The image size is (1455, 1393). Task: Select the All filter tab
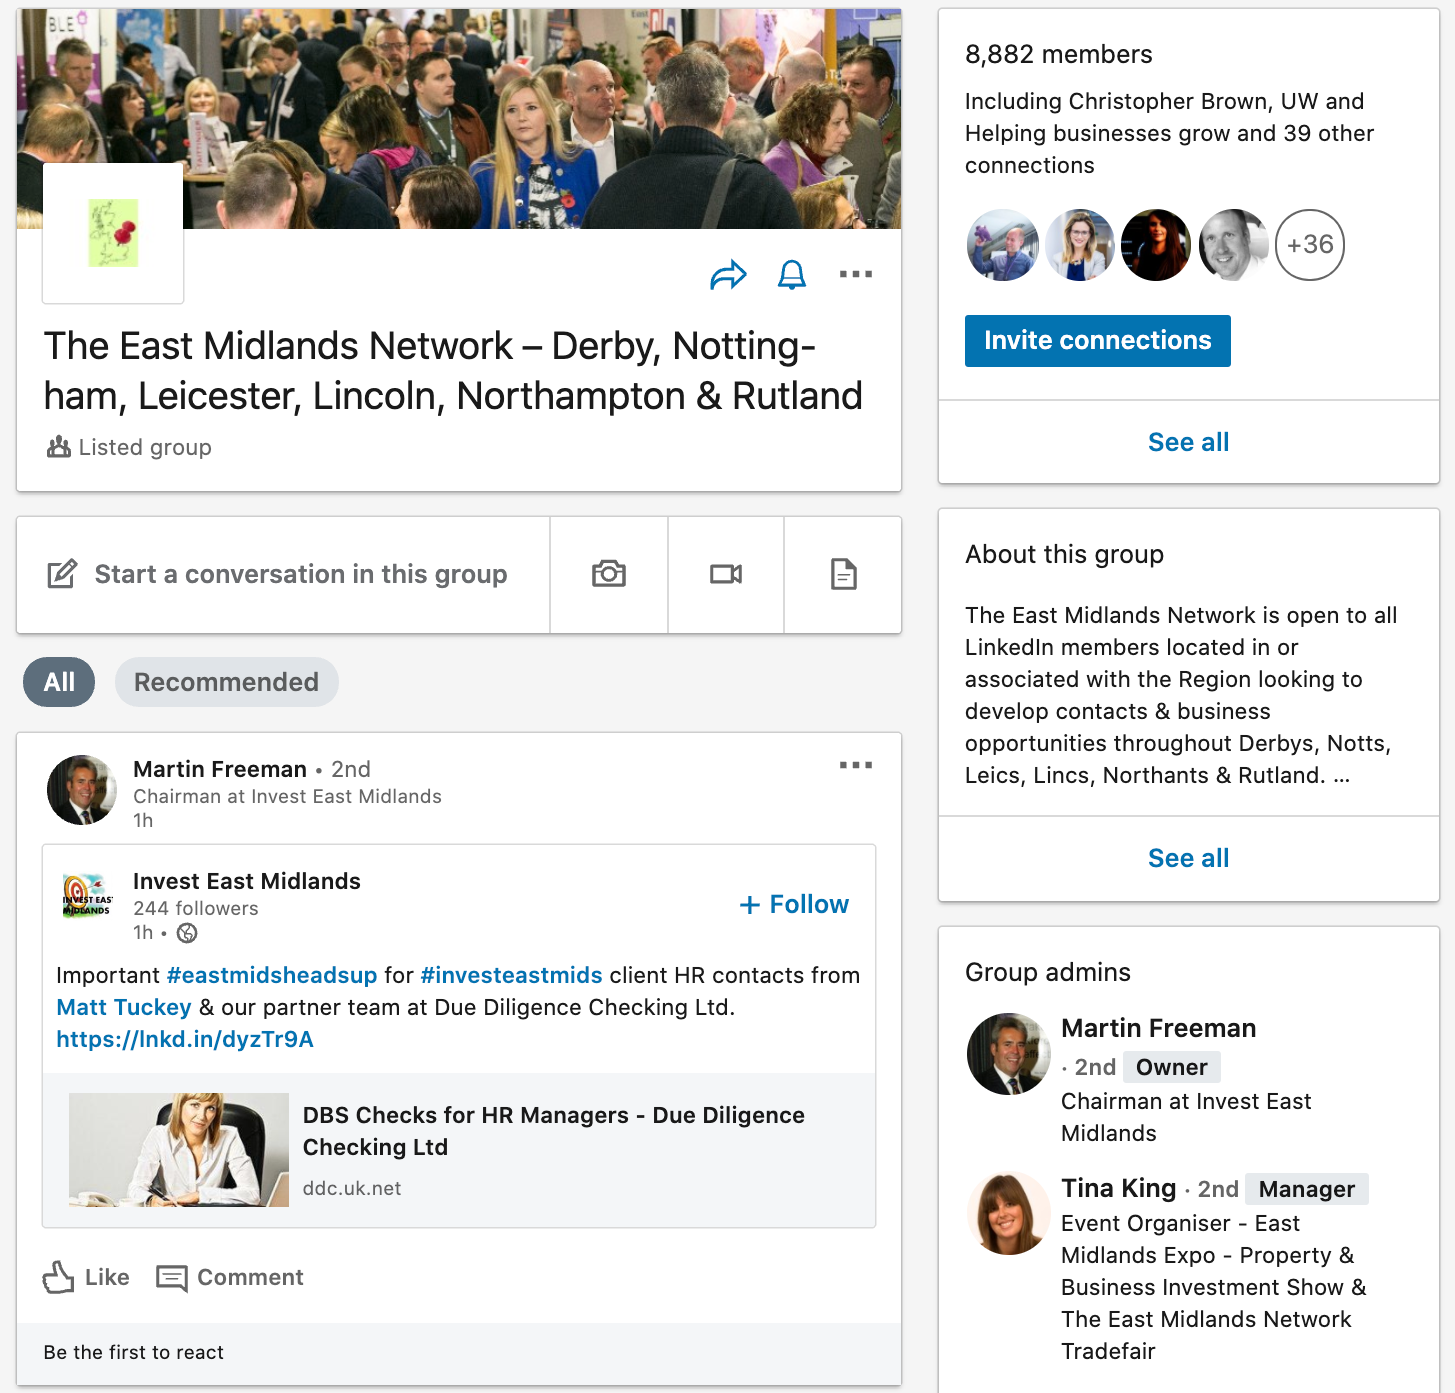tap(59, 682)
